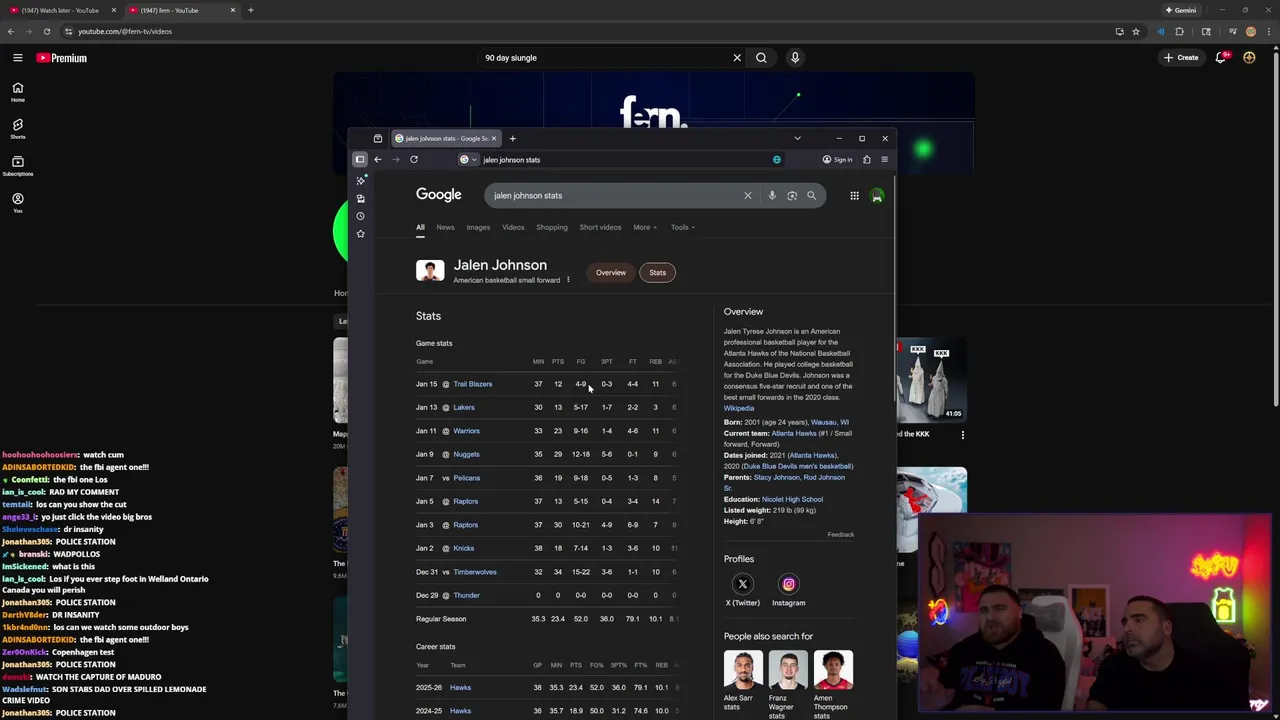Open bookmarks star in inner browser sidebar
Screen dimensions: 1280x720
point(361,234)
